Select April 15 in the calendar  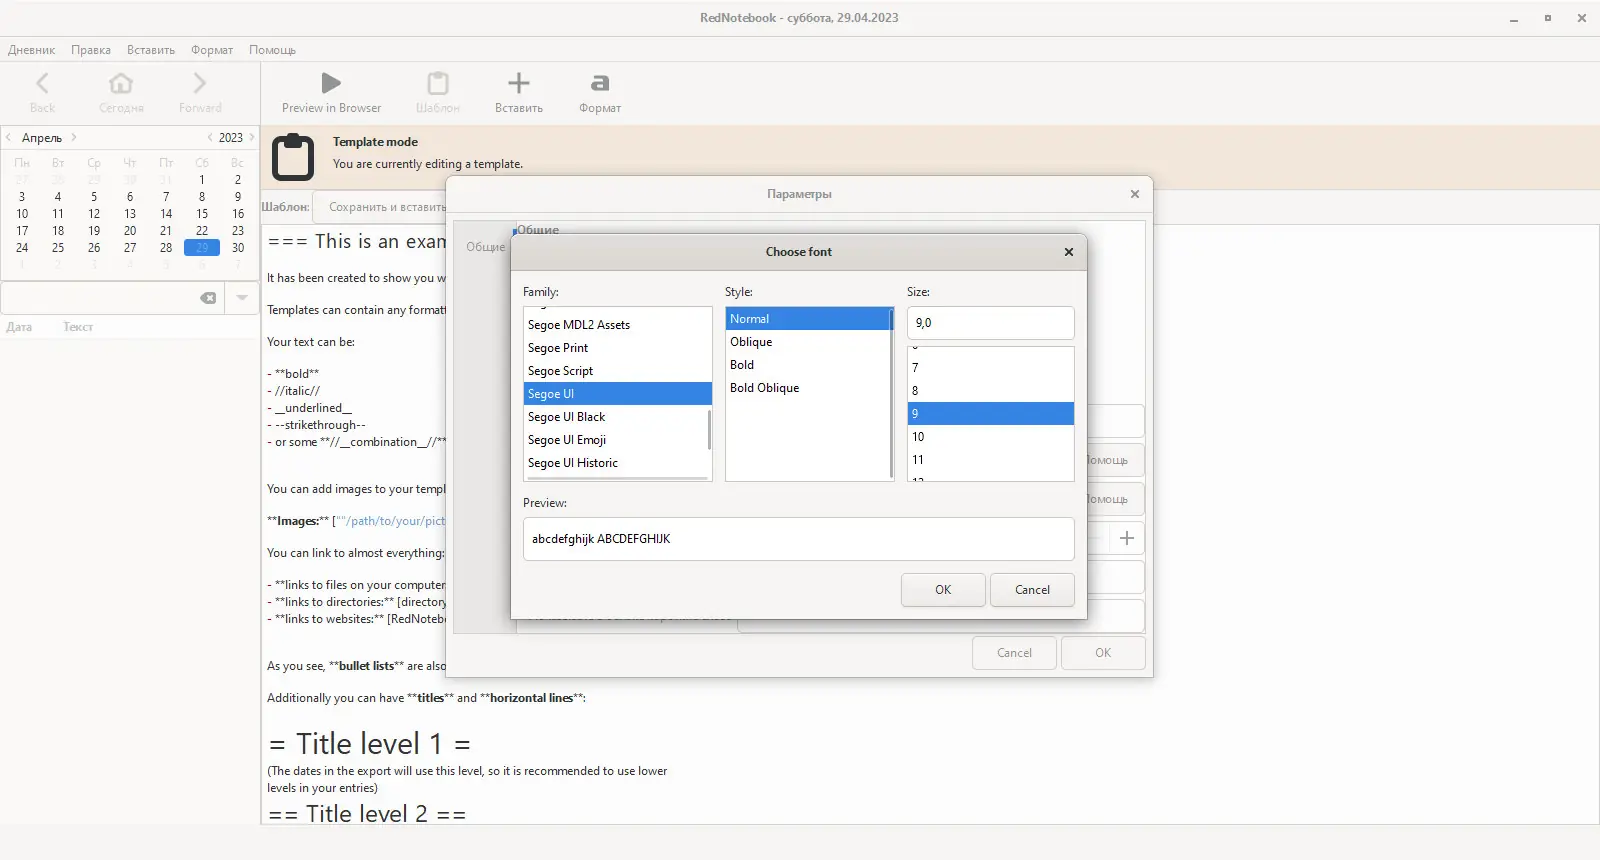202,214
